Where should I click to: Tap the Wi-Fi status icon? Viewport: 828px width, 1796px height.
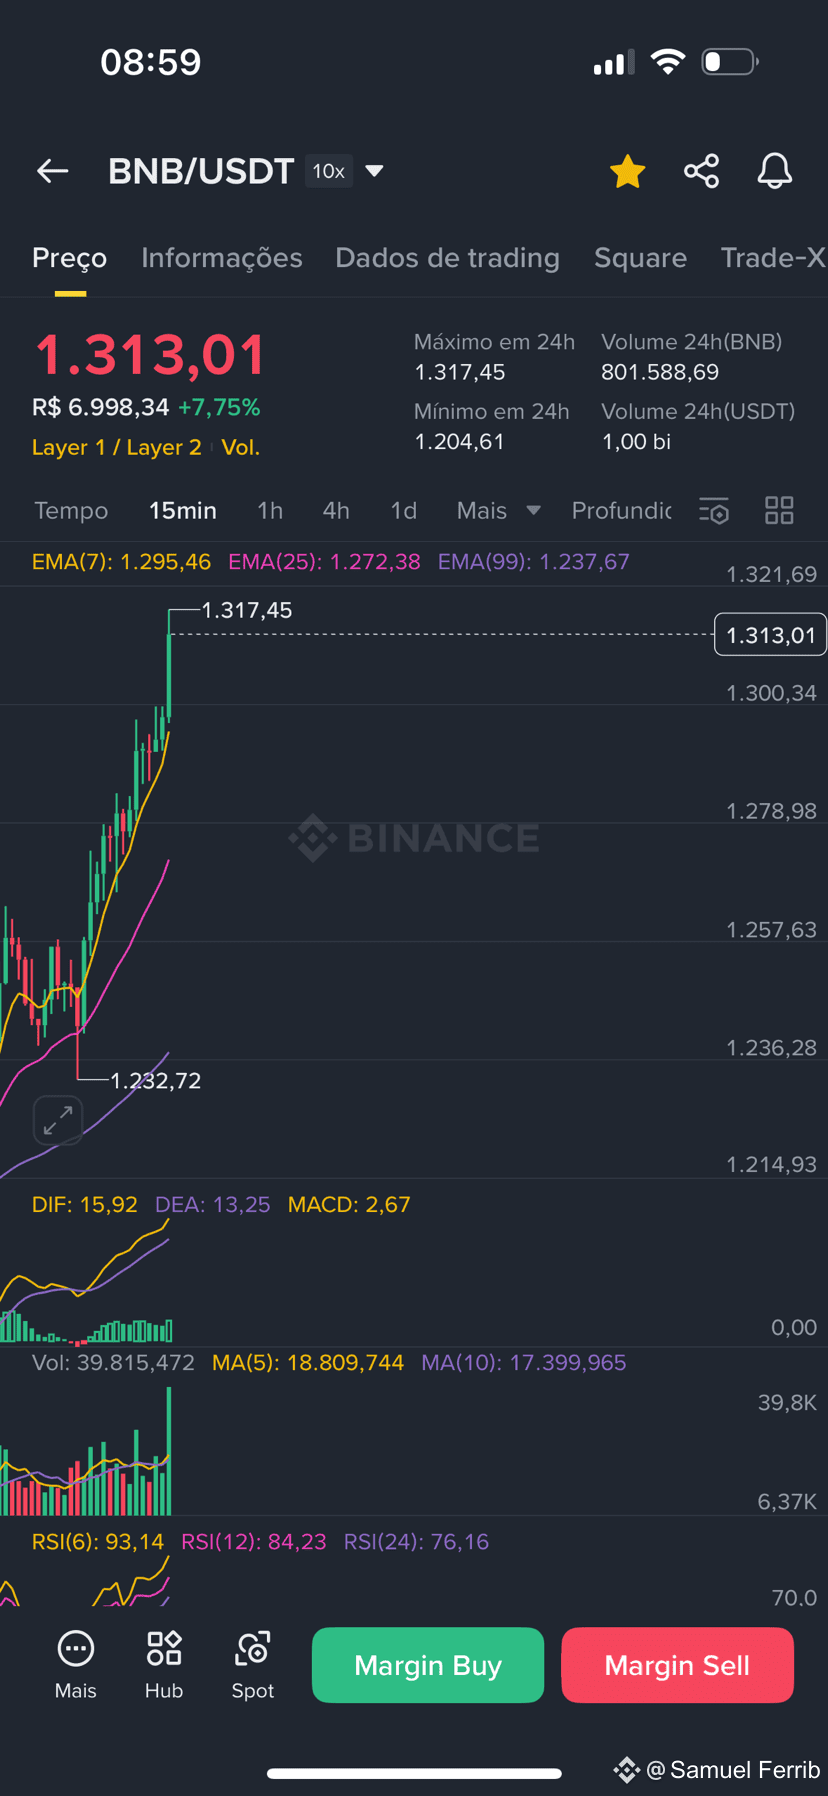(x=668, y=62)
